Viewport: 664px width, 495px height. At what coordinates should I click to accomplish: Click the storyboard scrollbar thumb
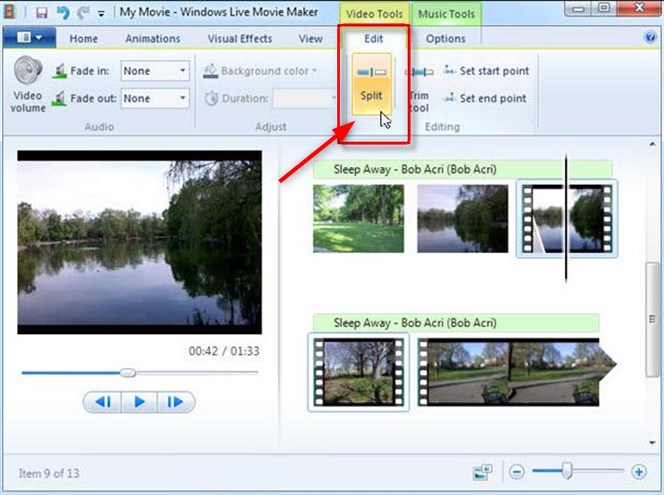coord(652,319)
